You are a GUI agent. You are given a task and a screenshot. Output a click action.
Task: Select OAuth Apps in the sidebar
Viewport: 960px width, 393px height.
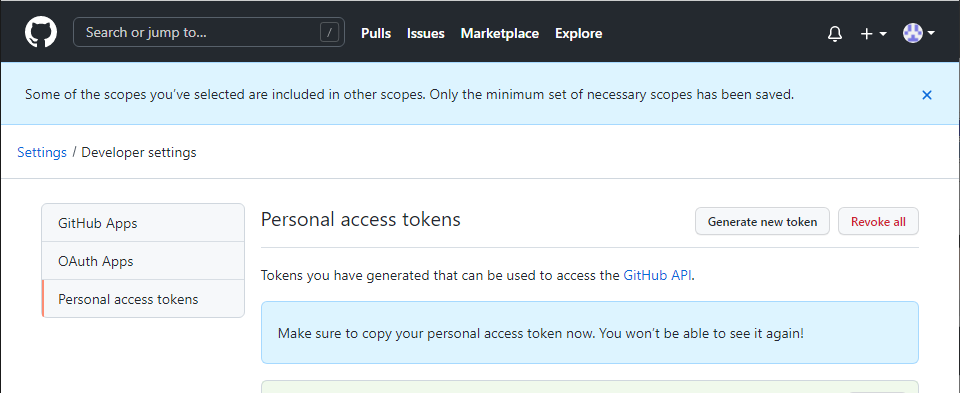coord(143,261)
